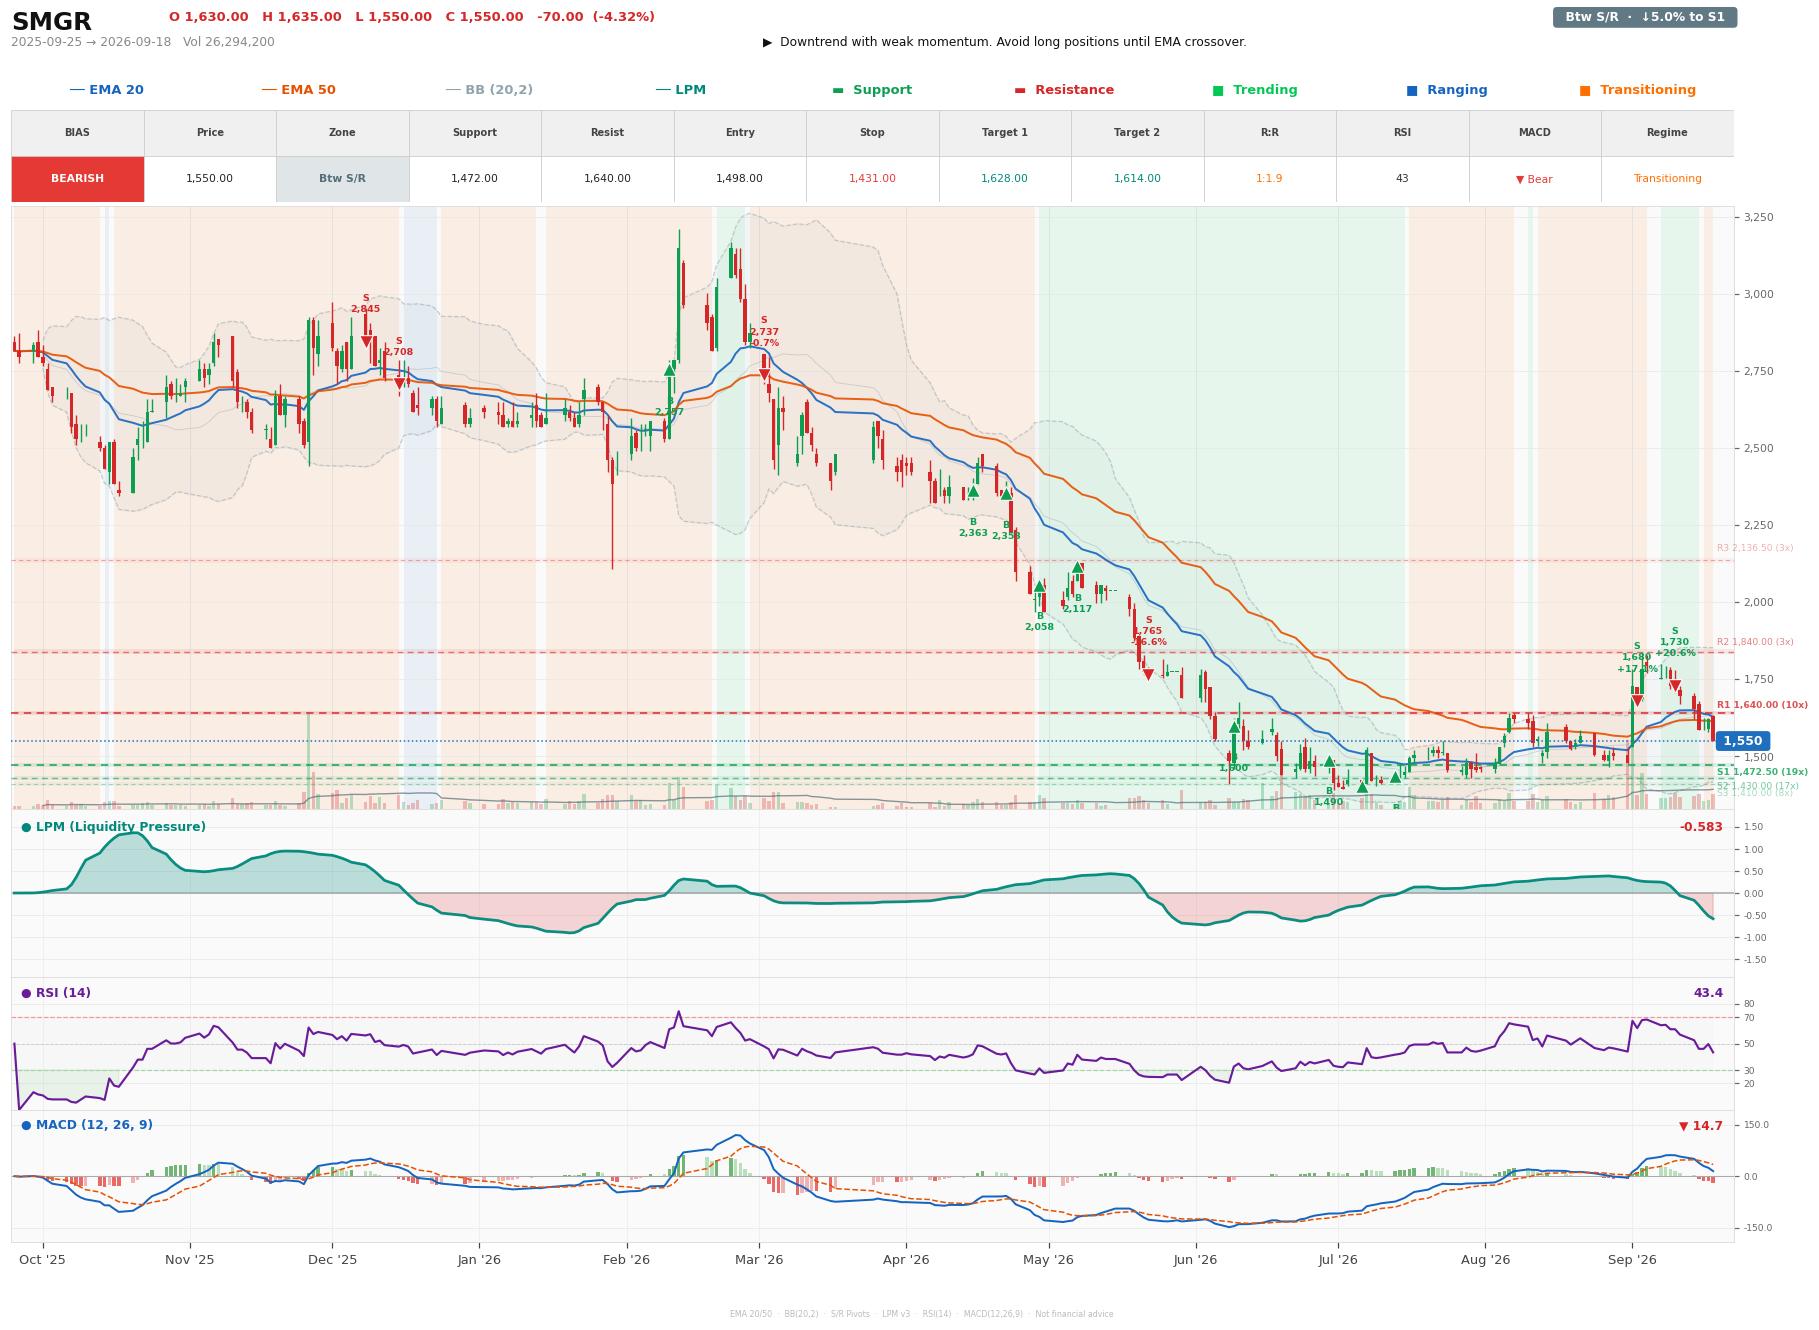Click the play arrow before the downtrend note
Viewport: 1819px width, 1330px height.
click(x=767, y=42)
